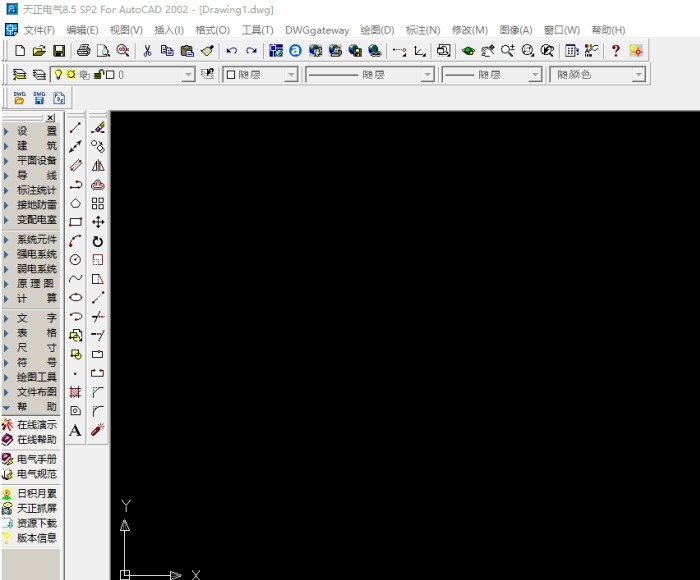Image resolution: width=700 pixels, height=580 pixels.
Task: Click the Cut scissors icon
Action: 147,50
